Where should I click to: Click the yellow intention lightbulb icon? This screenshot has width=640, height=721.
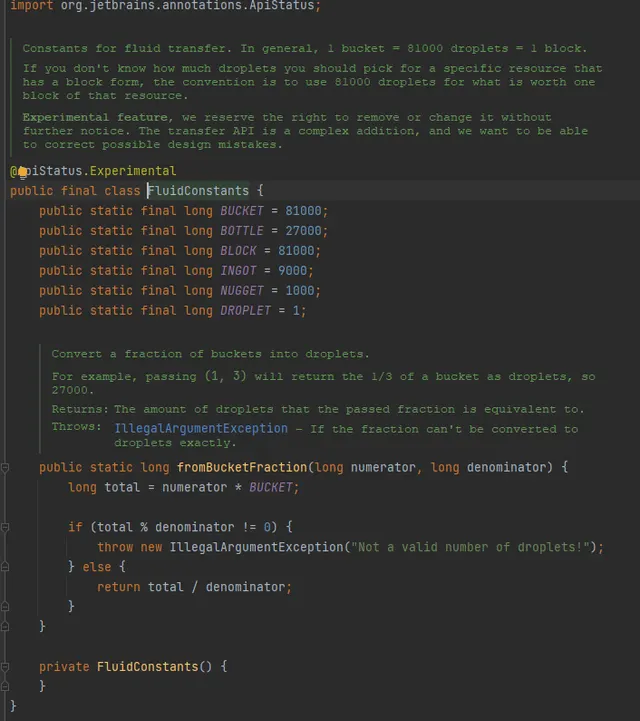coord(23,172)
